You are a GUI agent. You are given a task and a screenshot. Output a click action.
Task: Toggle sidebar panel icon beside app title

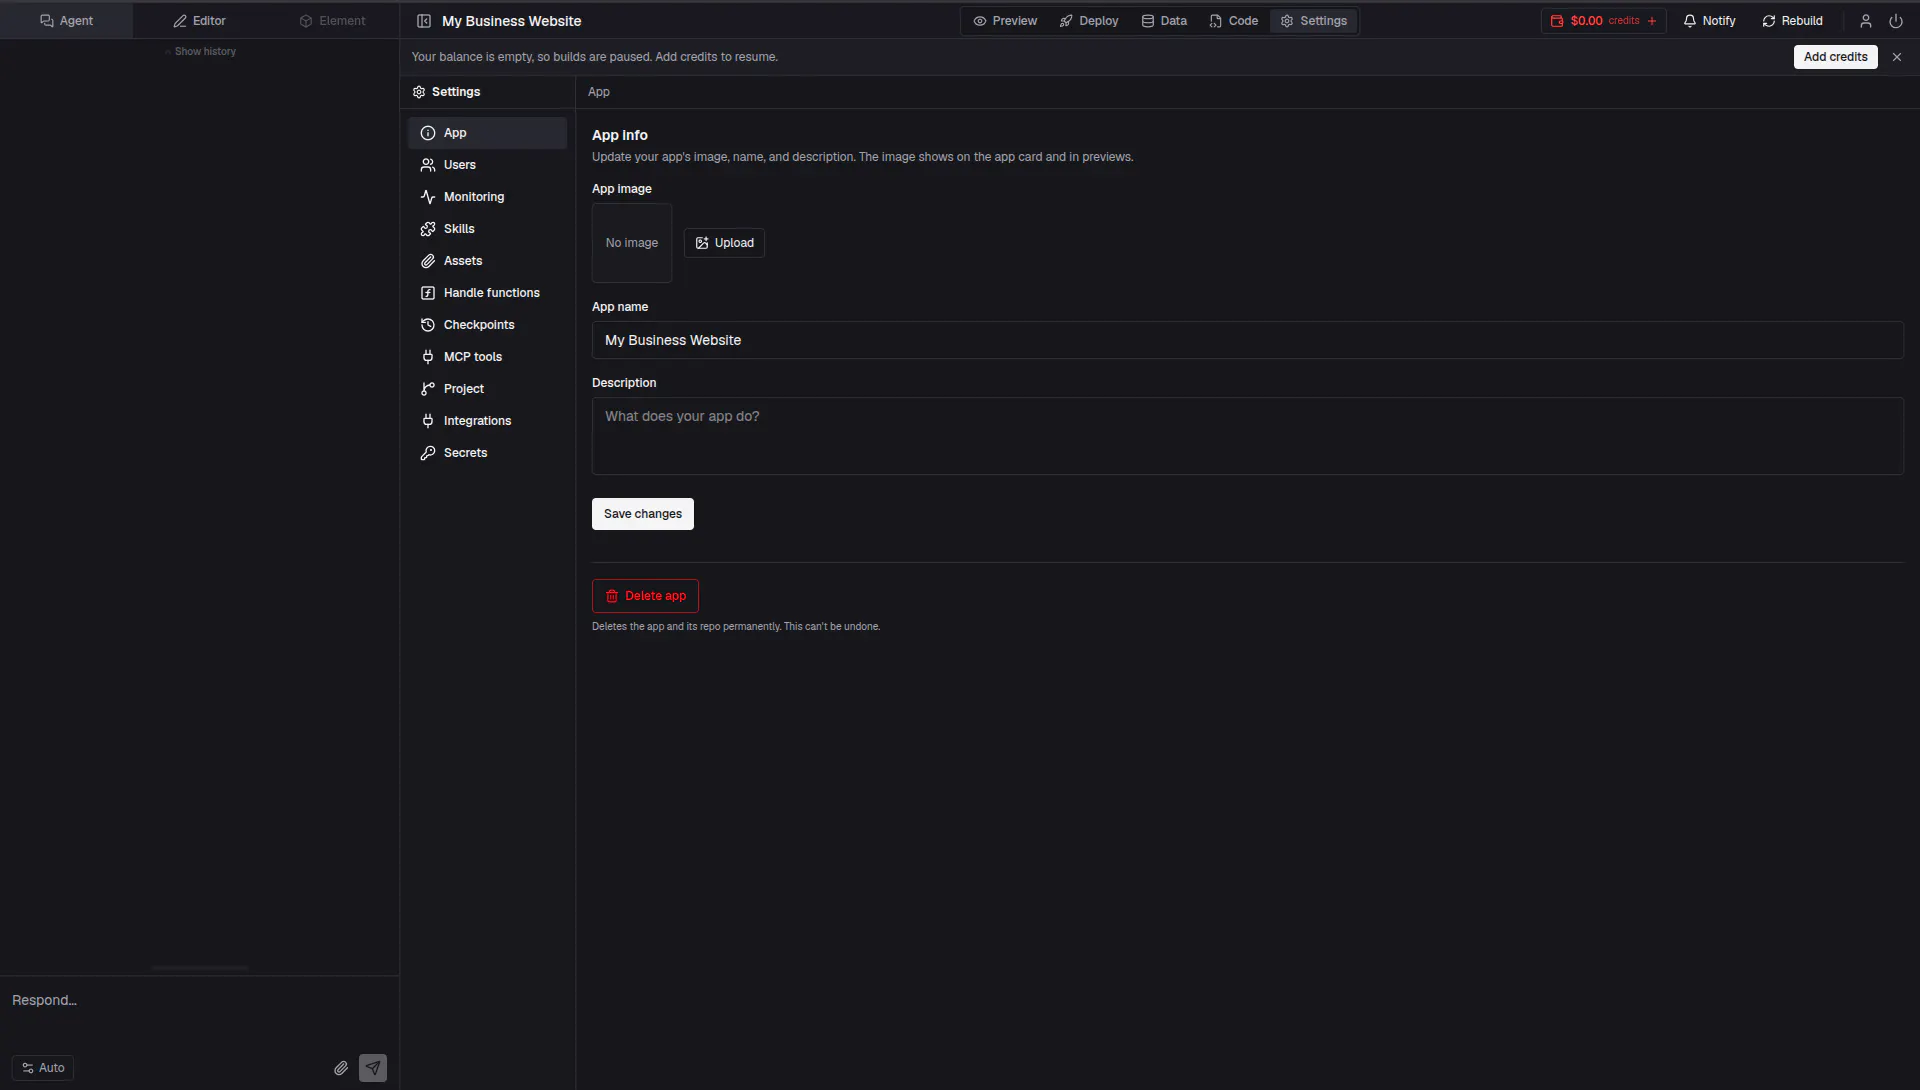[424, 21]
